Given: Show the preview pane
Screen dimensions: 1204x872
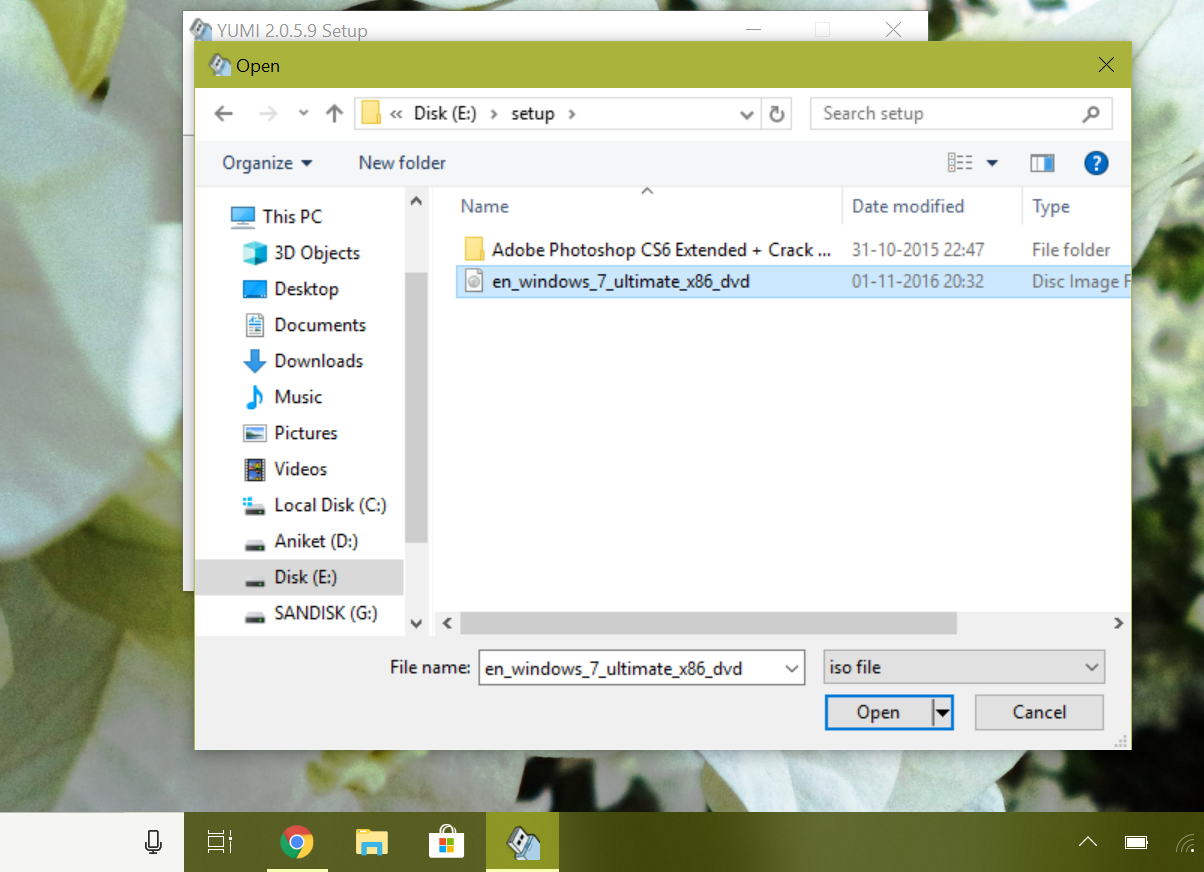Looking at the screenshot, I should coord(1041,163).
